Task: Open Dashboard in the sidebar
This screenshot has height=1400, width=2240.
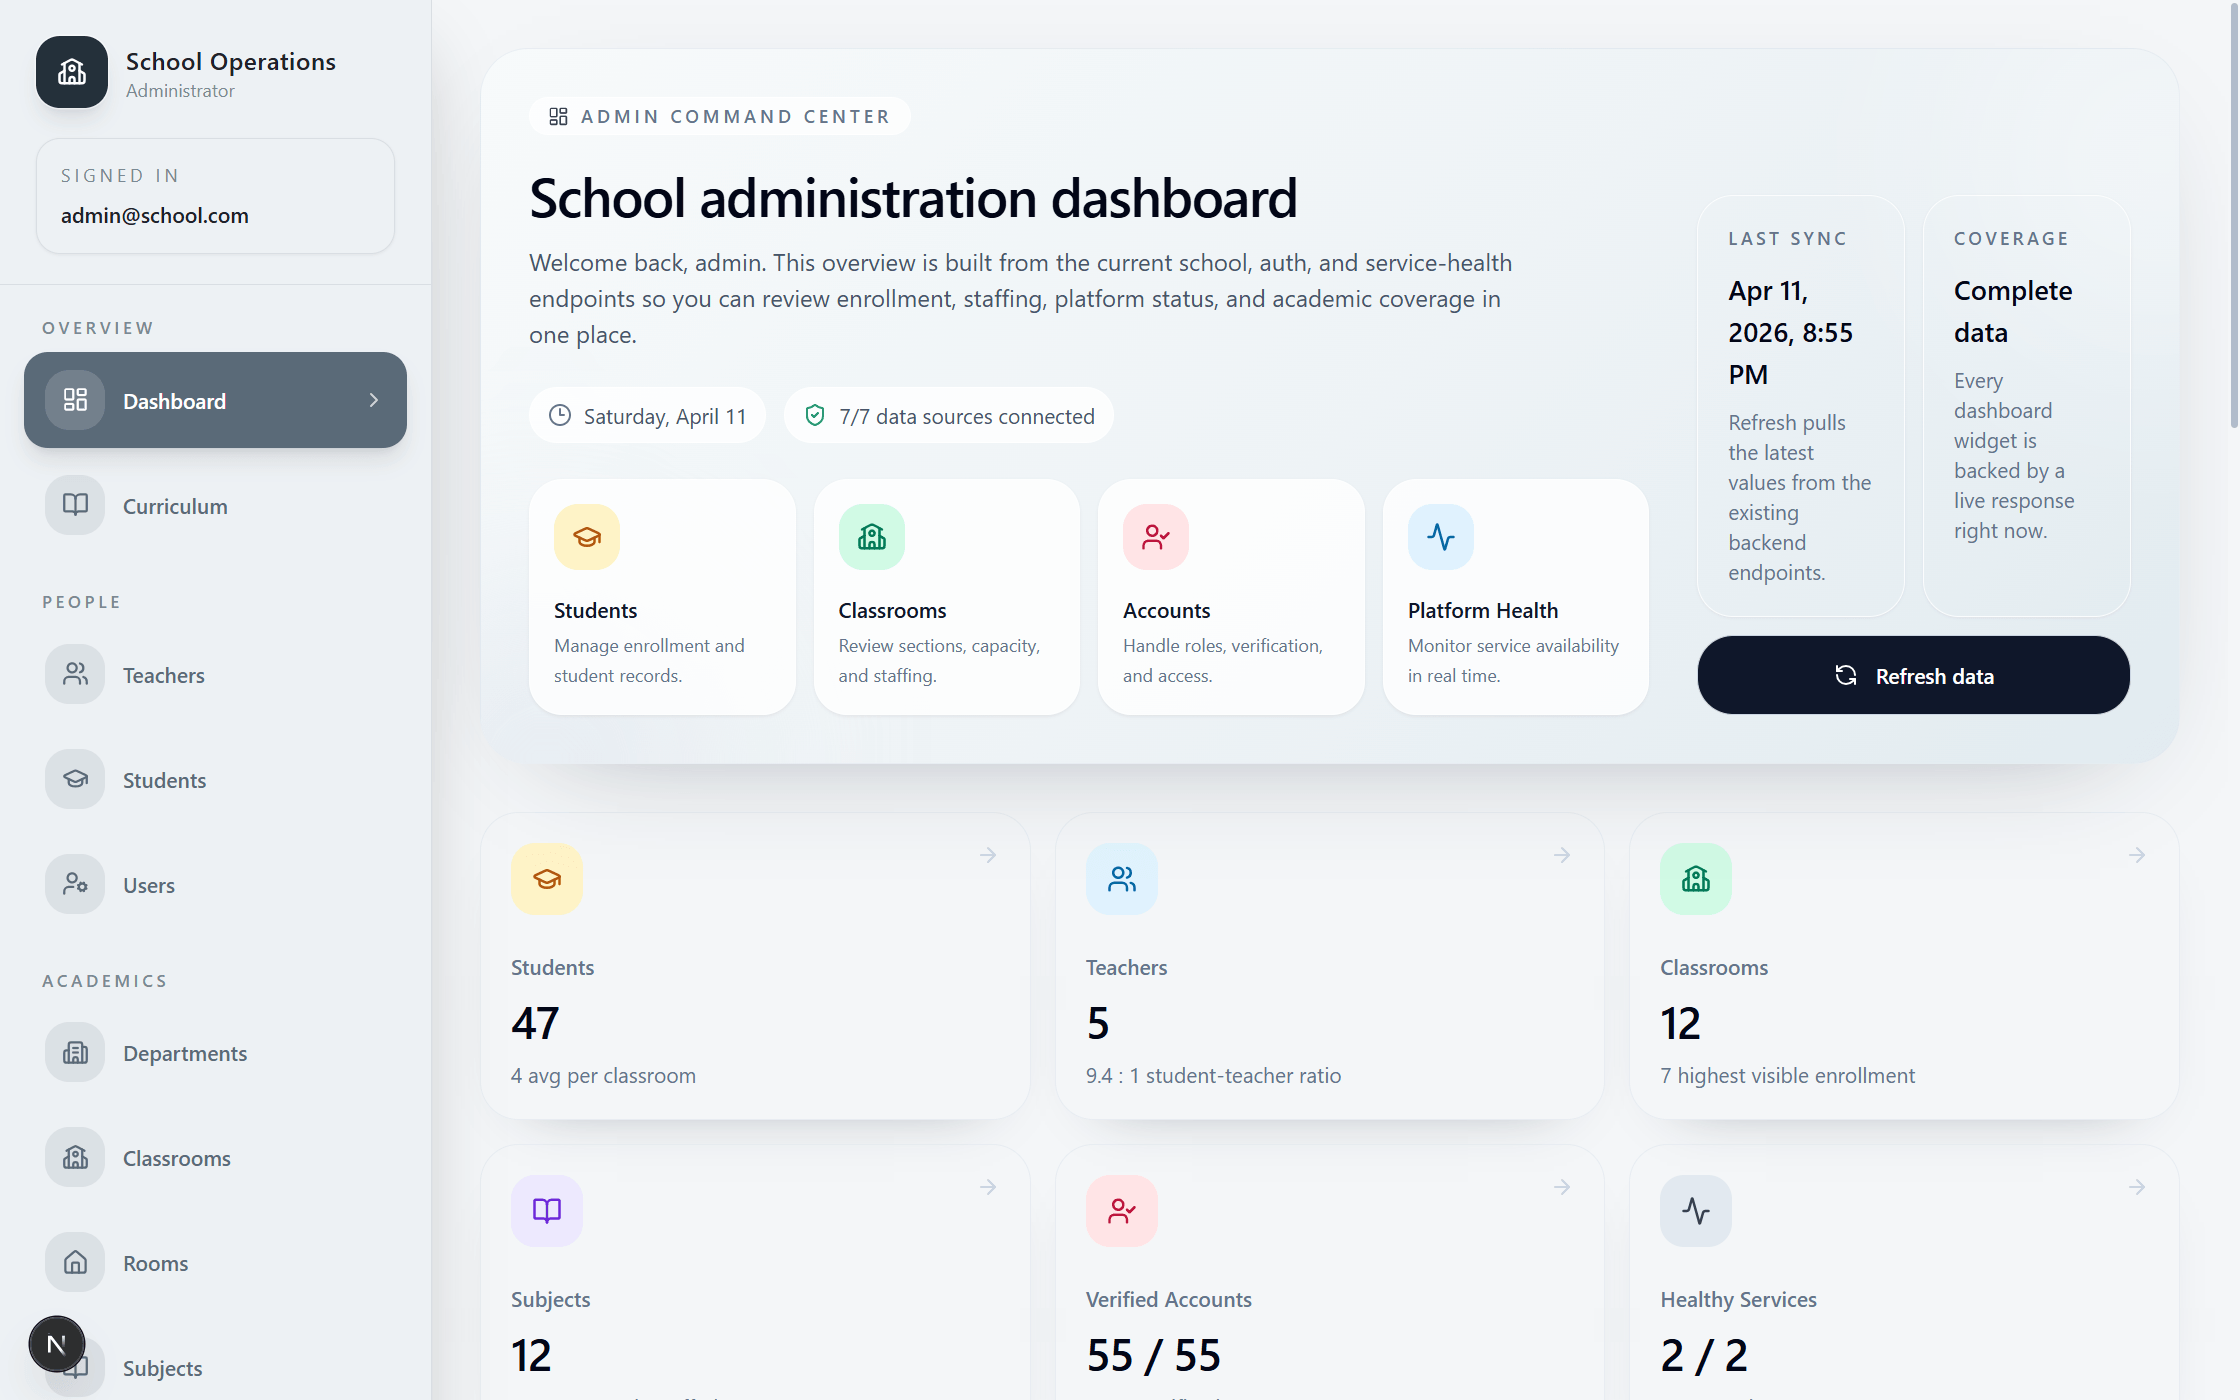Action: point(215,400)
